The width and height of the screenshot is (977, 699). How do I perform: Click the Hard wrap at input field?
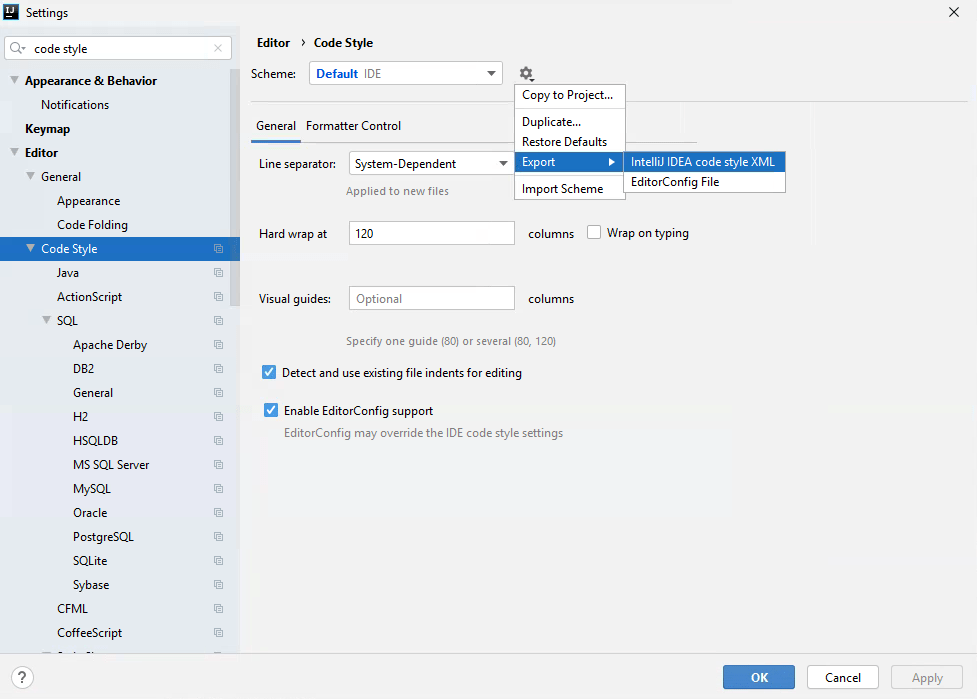431,232
